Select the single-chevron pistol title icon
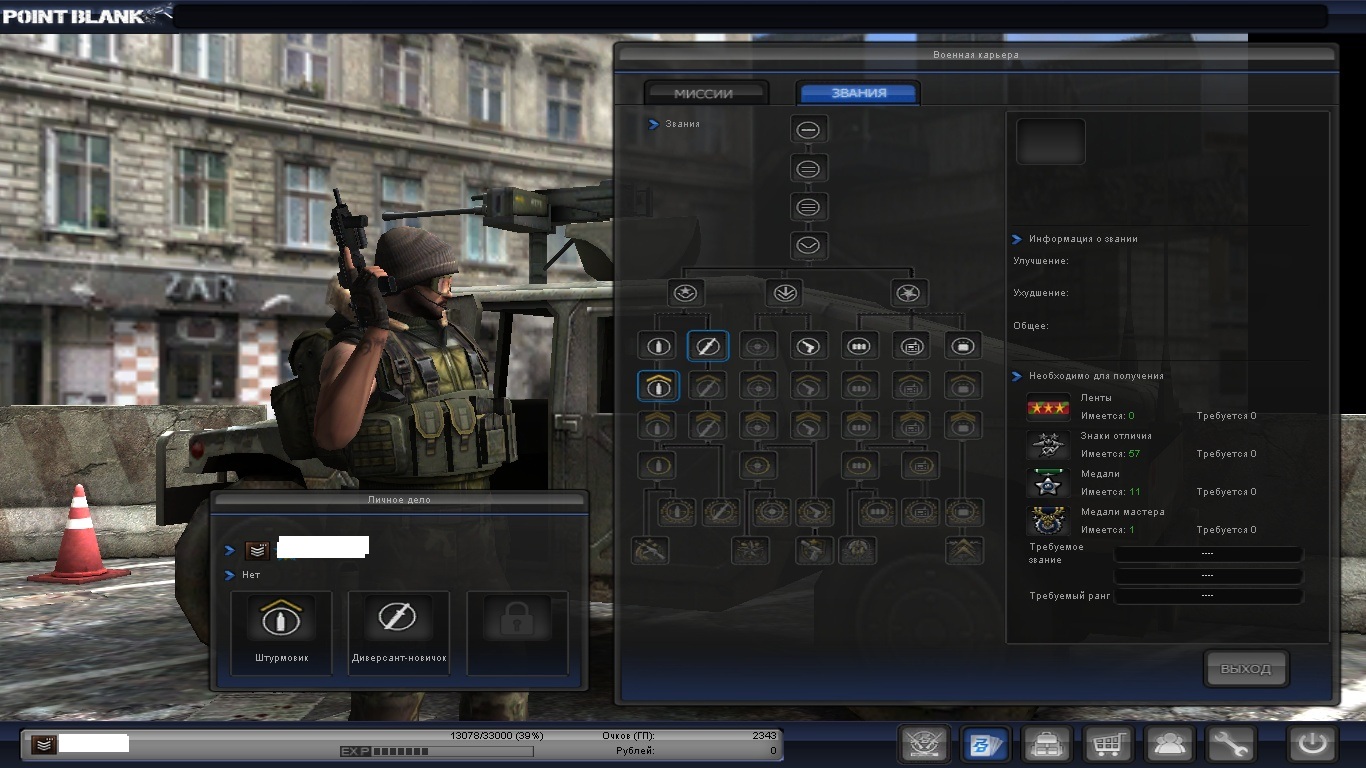The width and height of the screenshot is (1366, 768). point(809,386)
